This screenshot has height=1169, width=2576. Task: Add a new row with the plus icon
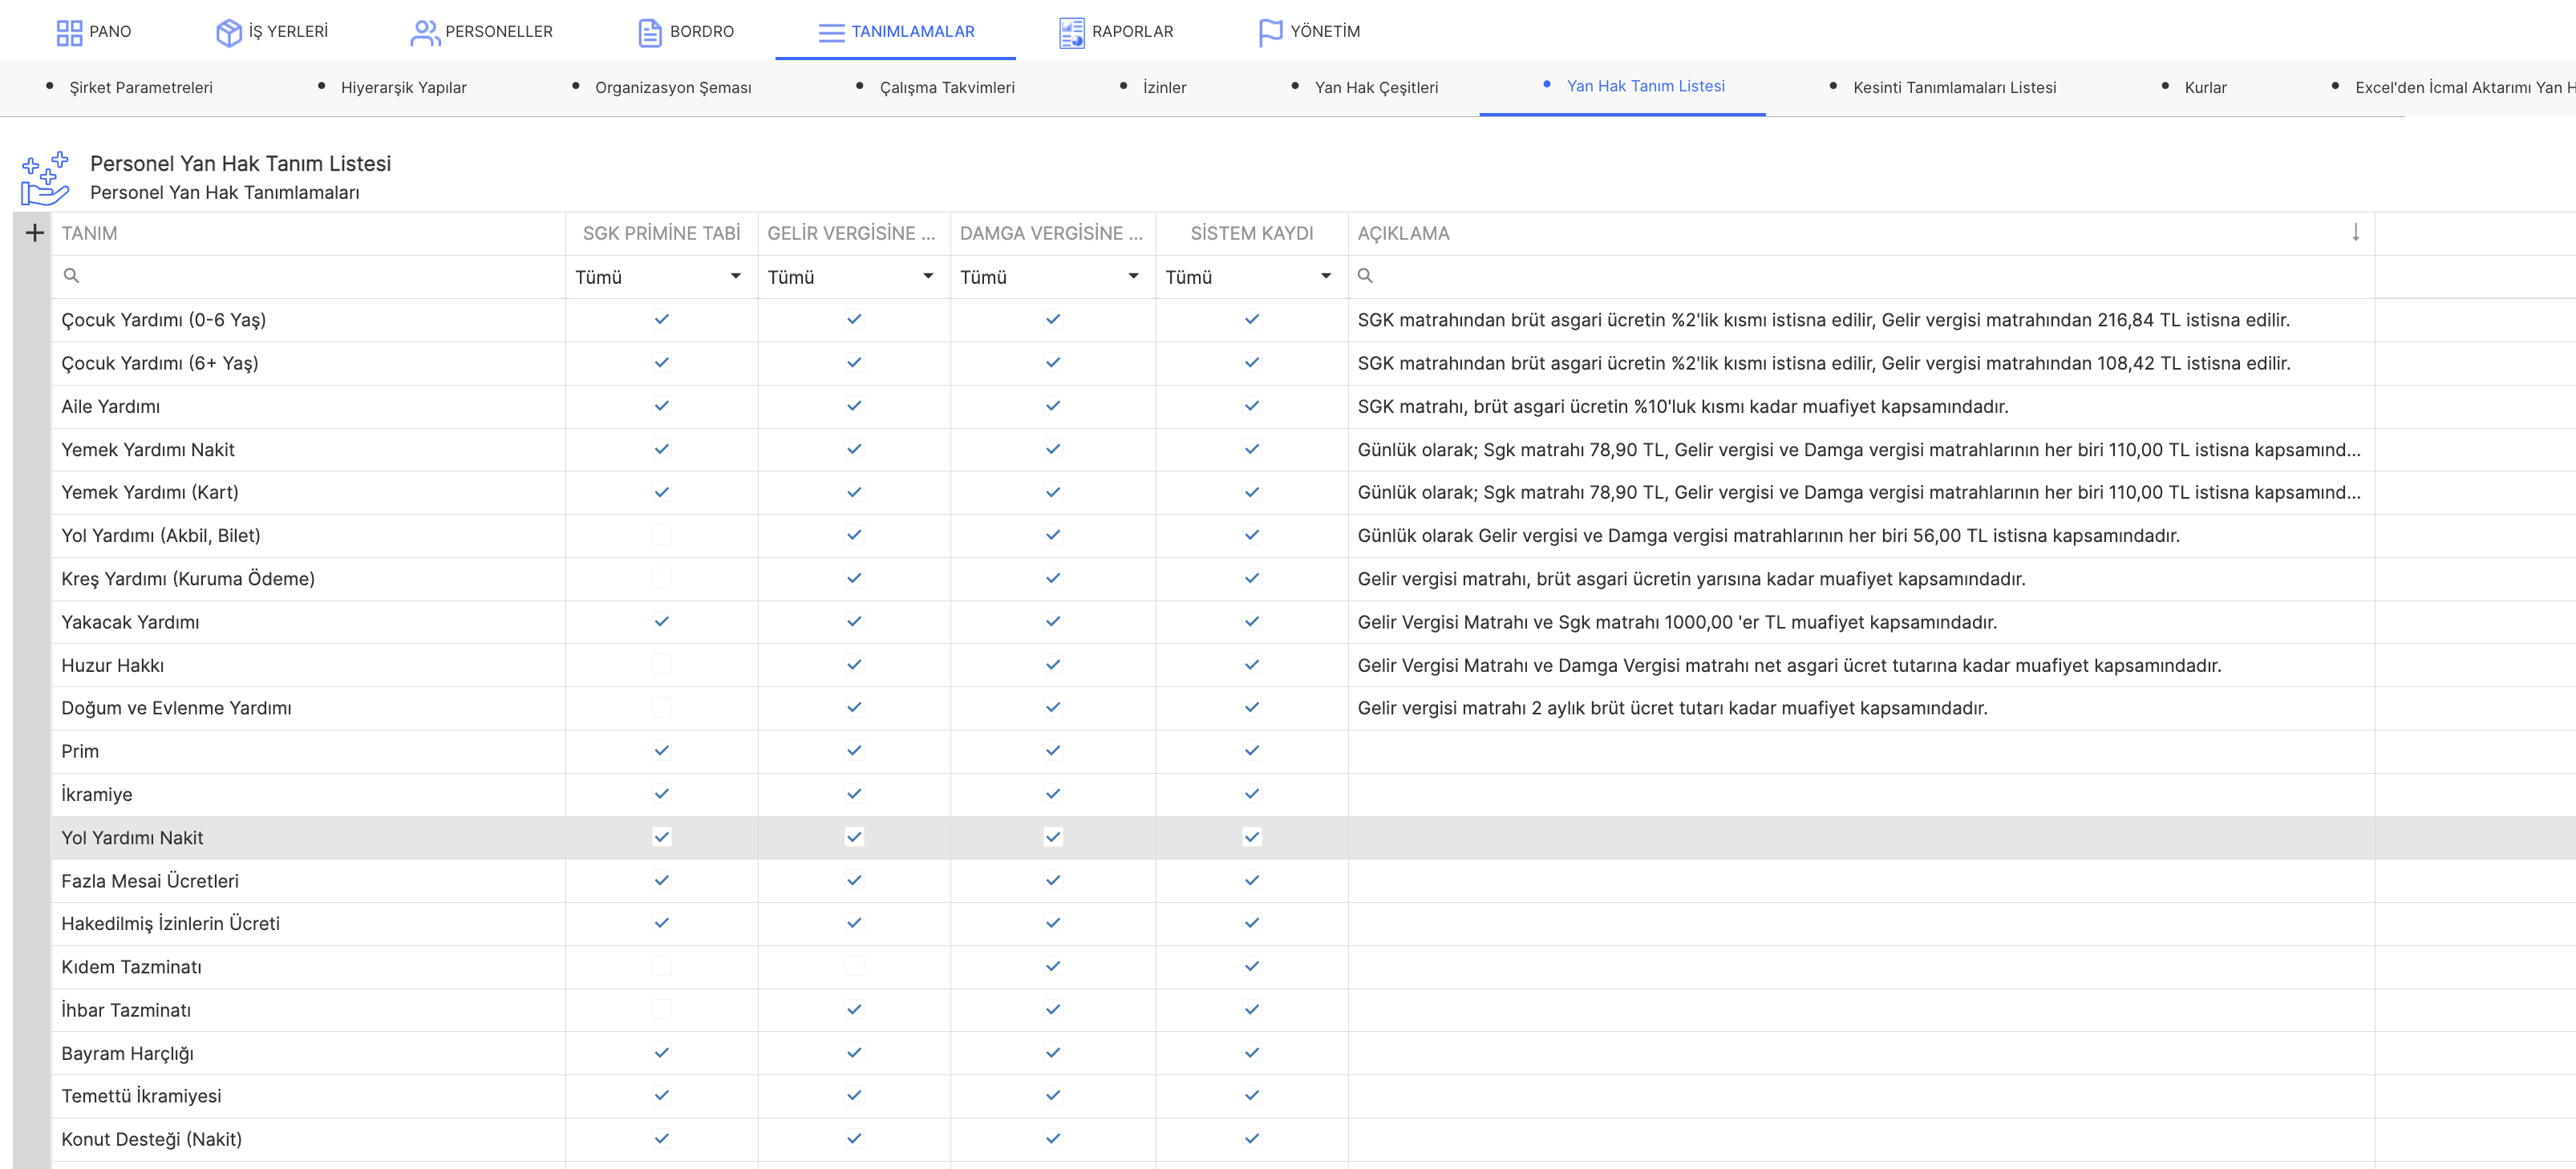click(x=34, y=233)
